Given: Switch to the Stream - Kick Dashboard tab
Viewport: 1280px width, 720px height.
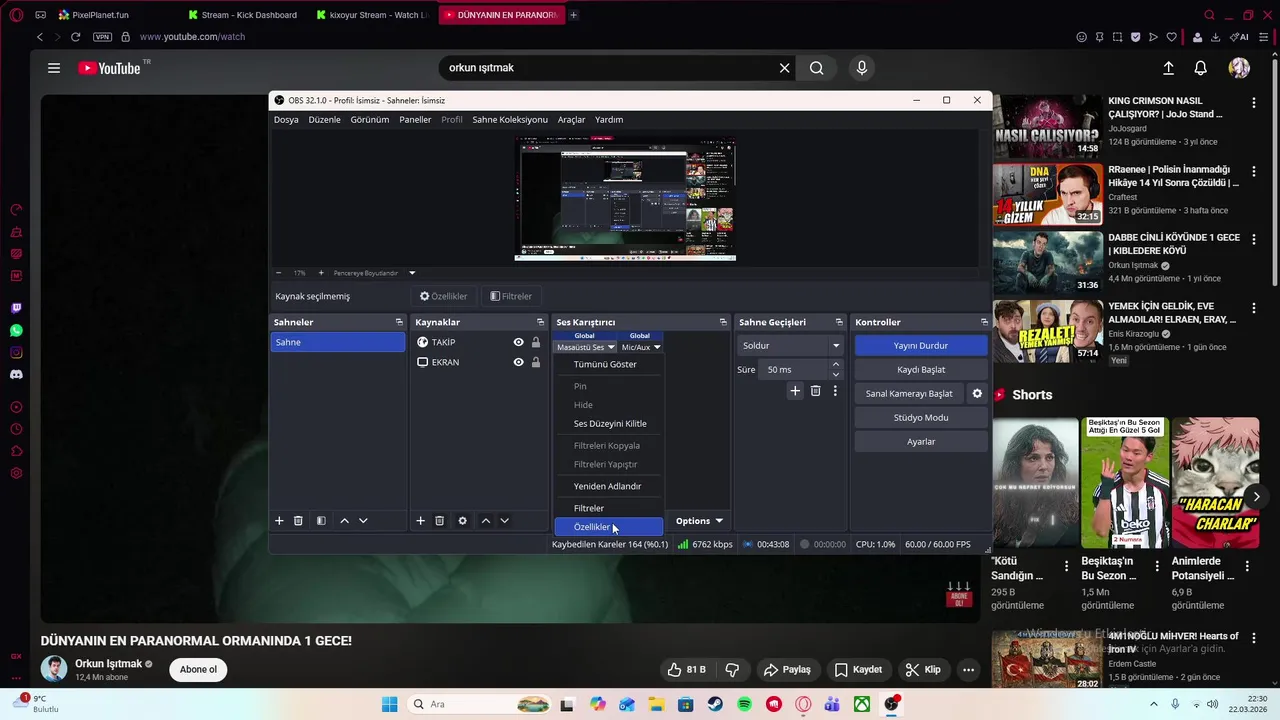Looking at the screenshot, I should click(242, 15).
